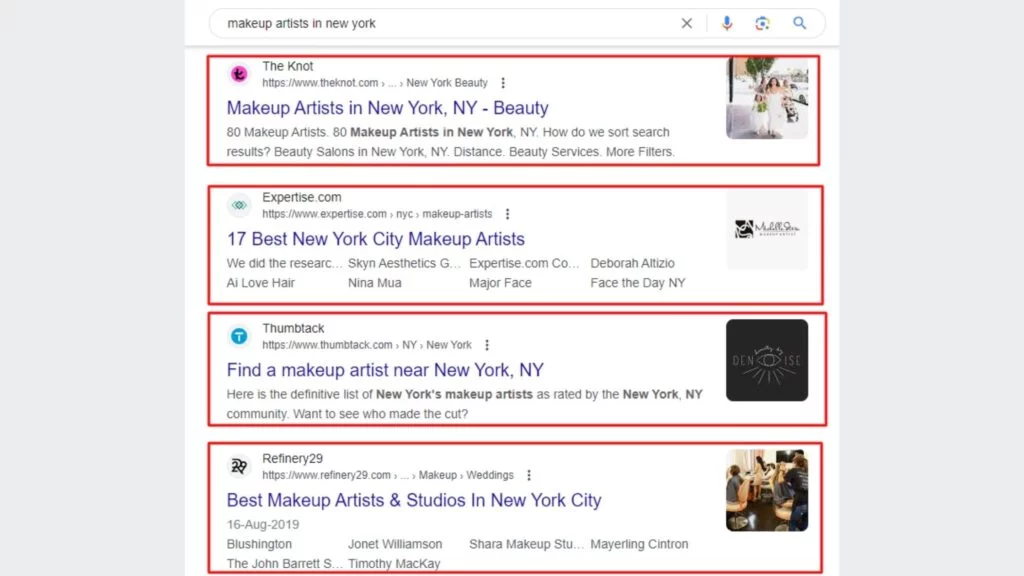Screen dimensions: 1024x576
Task: Start voice search with the microphone icon
Action: pos(727,24)
